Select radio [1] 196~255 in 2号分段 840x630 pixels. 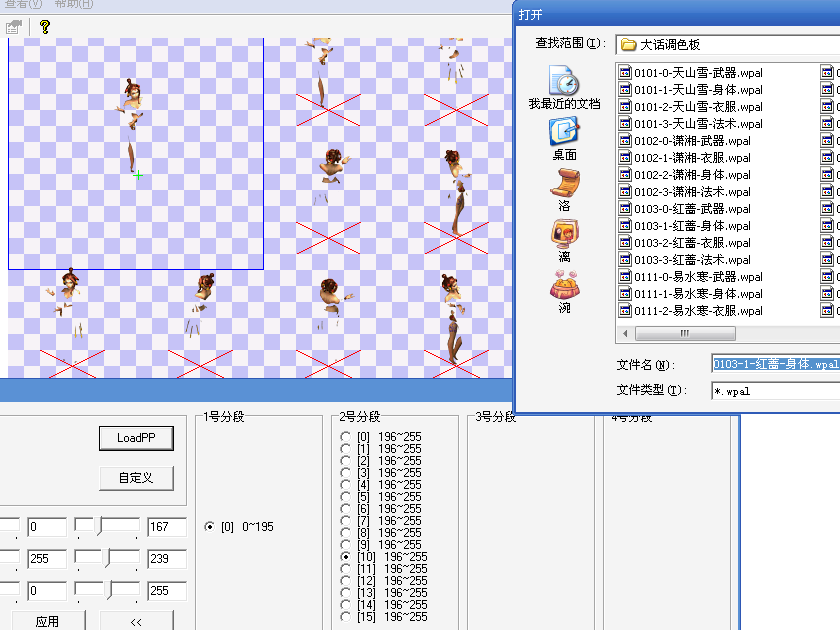coord(346,448)
